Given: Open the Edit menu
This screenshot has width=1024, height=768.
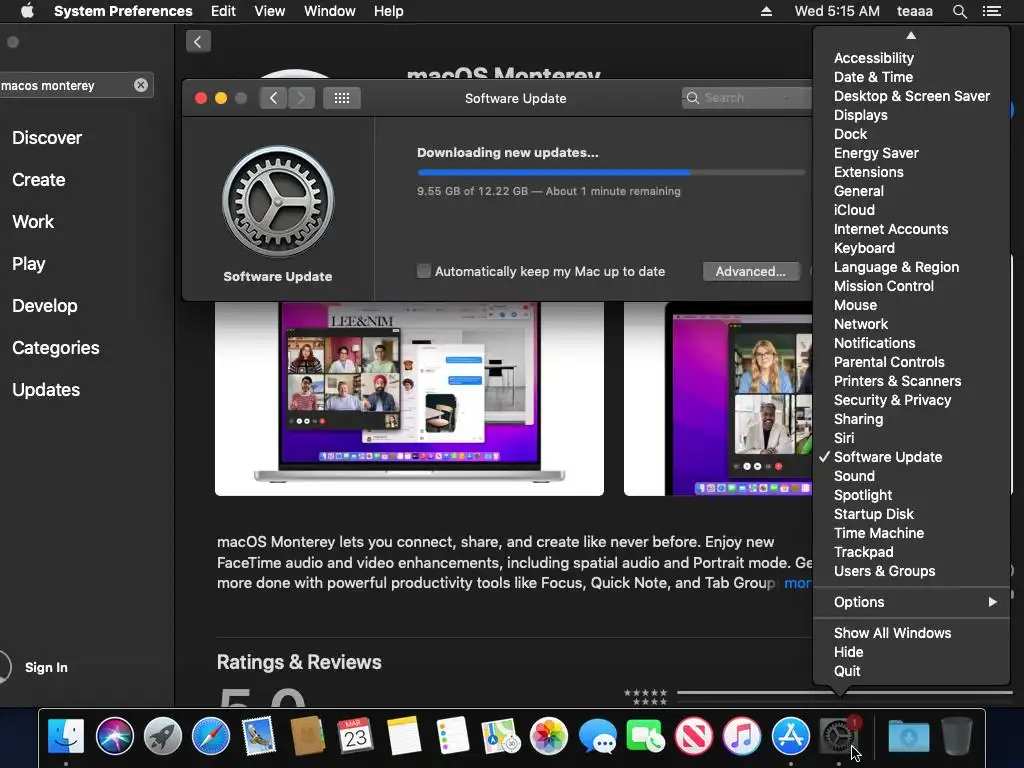Looking at the screenshot, I should pos(223,11).
